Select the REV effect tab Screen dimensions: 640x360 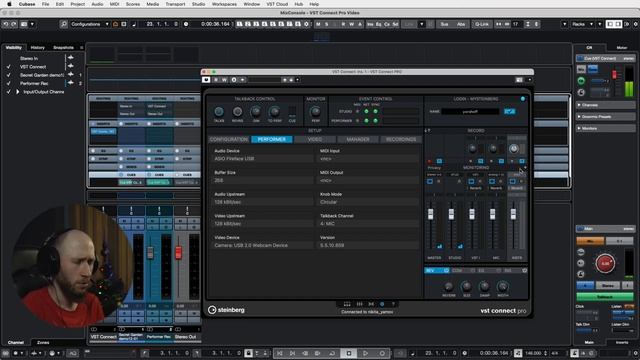click(x=437, y=271)
